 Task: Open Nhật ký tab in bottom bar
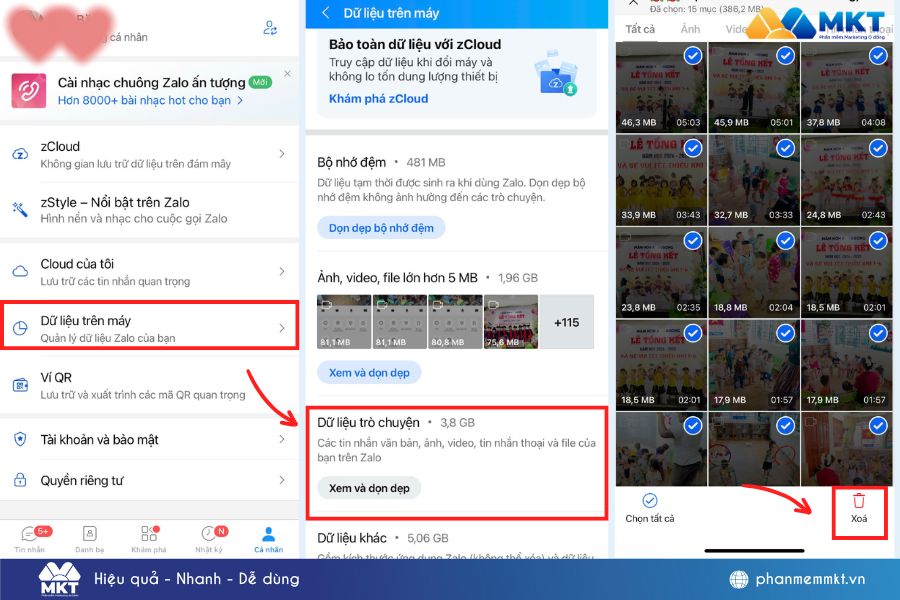point(209,539)
